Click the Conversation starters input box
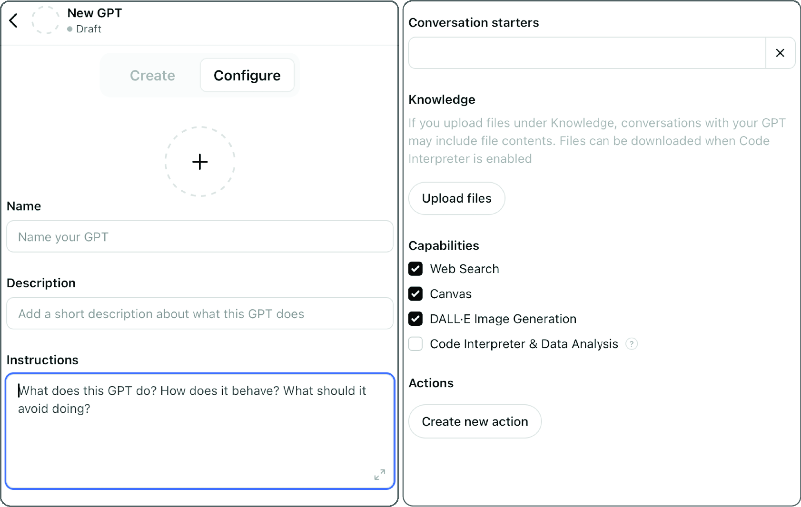Image resolution: width=801 pixels, height=507 pixels. [587, 53]
